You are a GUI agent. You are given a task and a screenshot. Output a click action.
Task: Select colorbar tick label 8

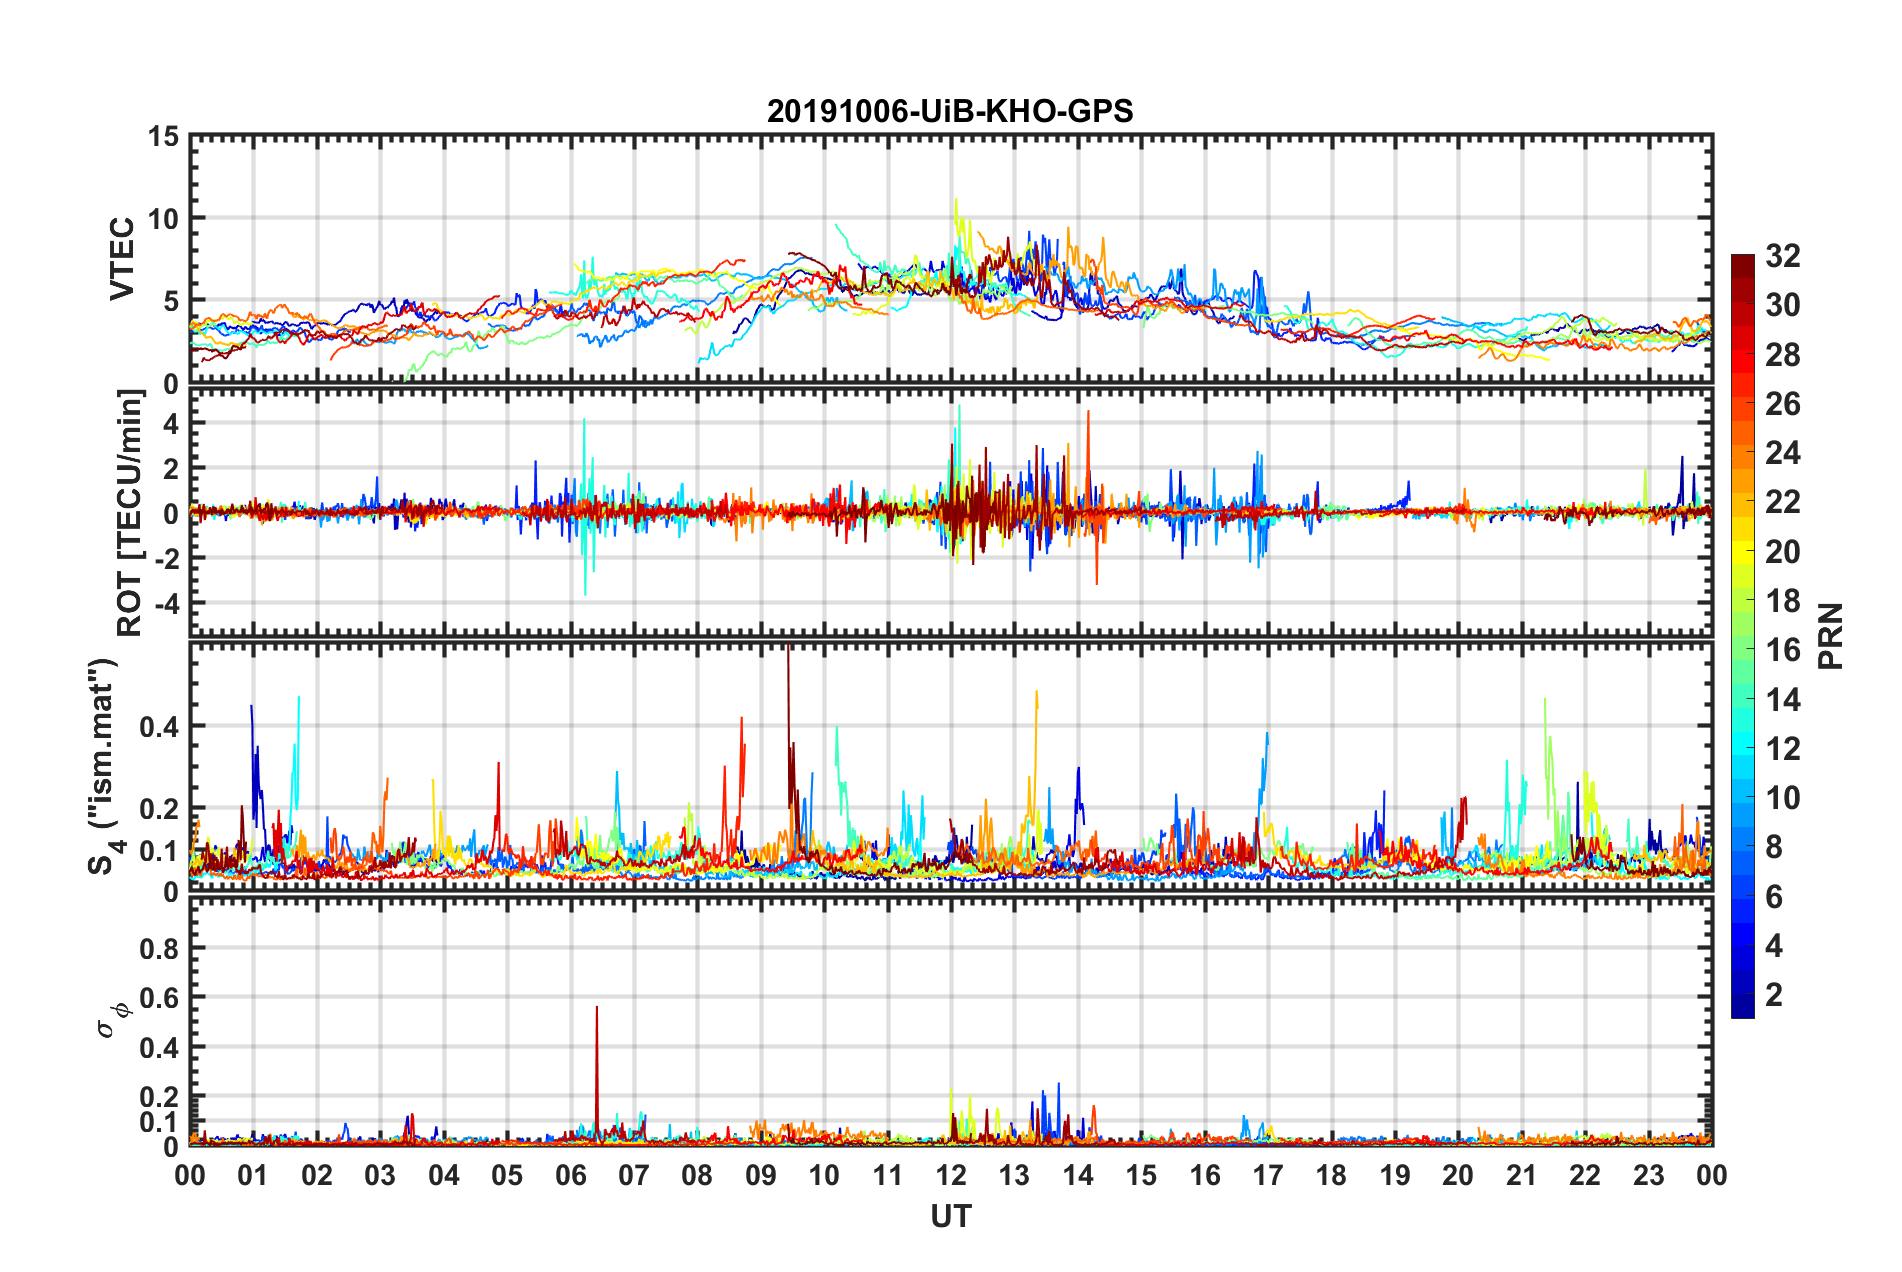[1774, 847]
